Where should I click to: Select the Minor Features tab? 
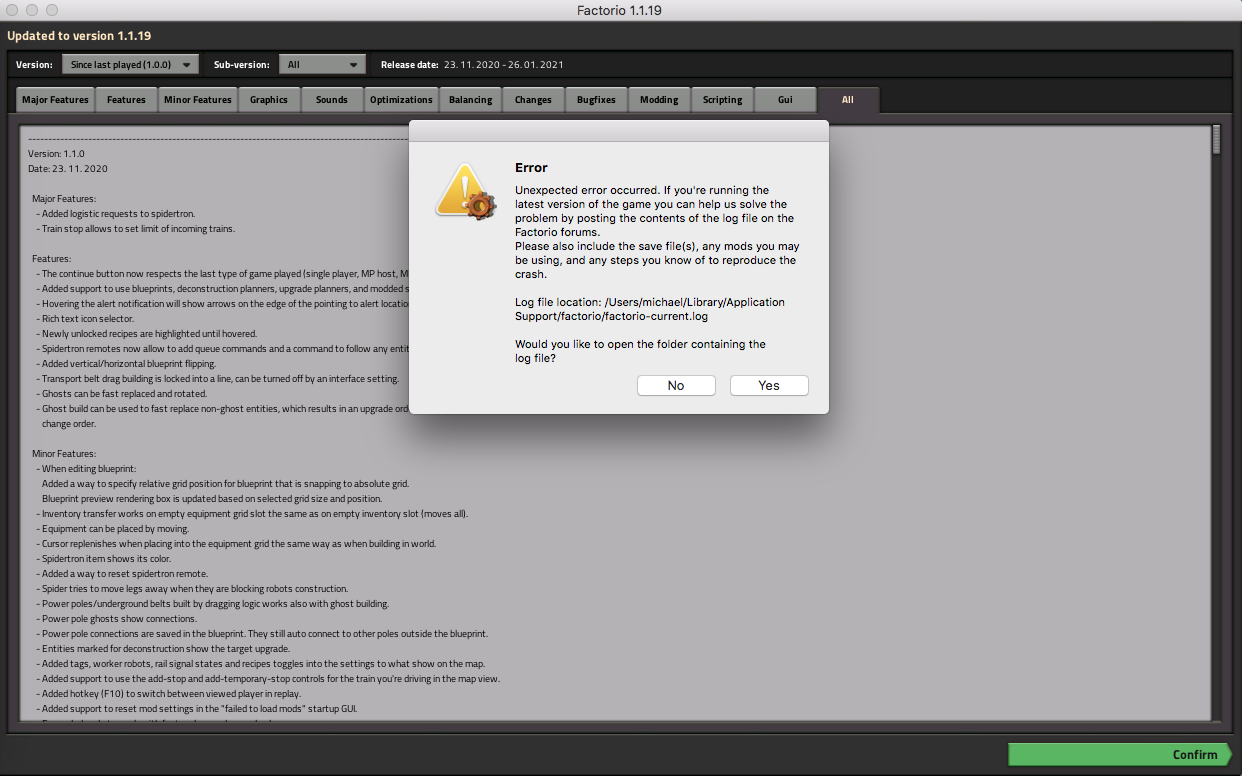(198, 100)
